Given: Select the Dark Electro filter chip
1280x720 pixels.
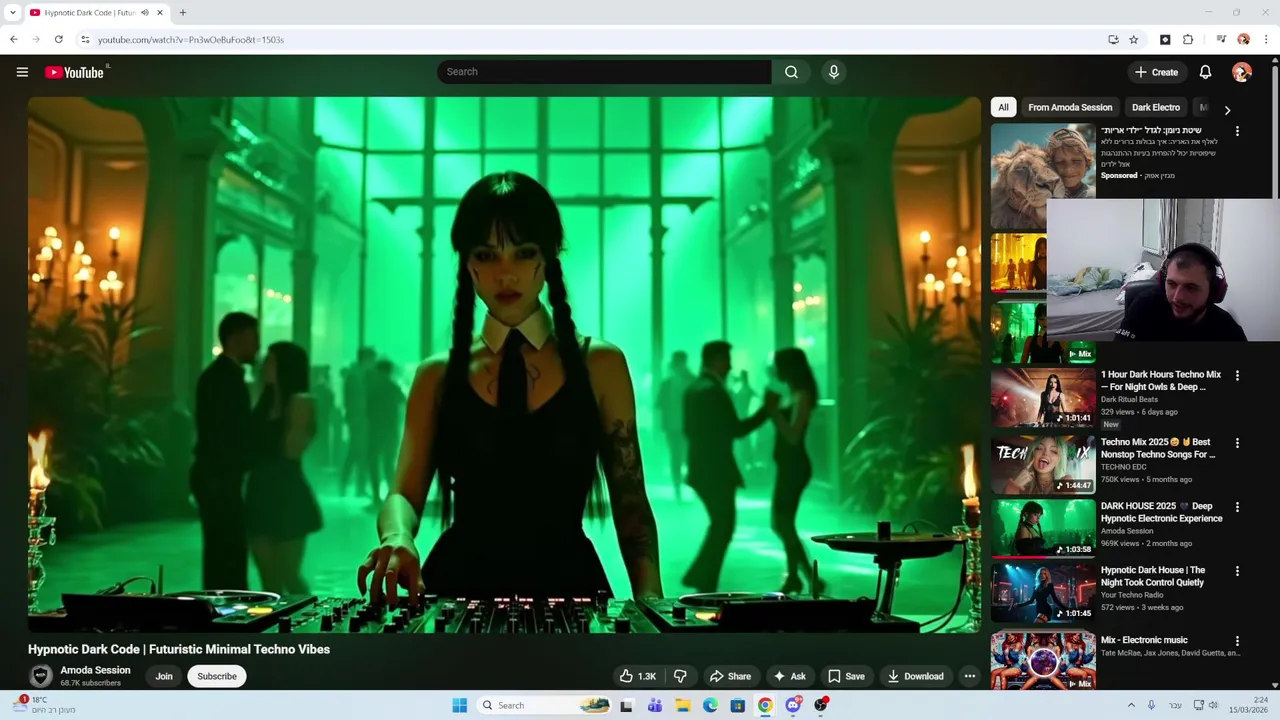Looking at the screenshot, I should tap(1156, 107).
